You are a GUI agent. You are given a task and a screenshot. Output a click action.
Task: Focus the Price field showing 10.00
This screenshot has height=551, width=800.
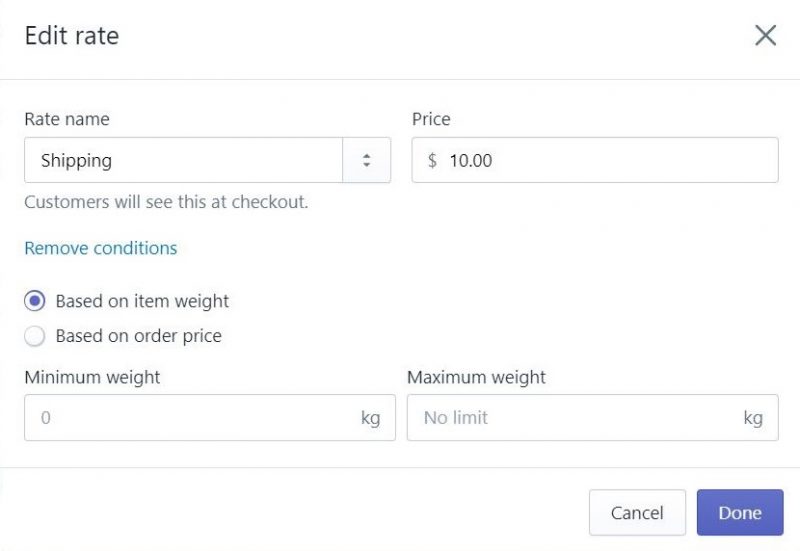click(600, 160)
